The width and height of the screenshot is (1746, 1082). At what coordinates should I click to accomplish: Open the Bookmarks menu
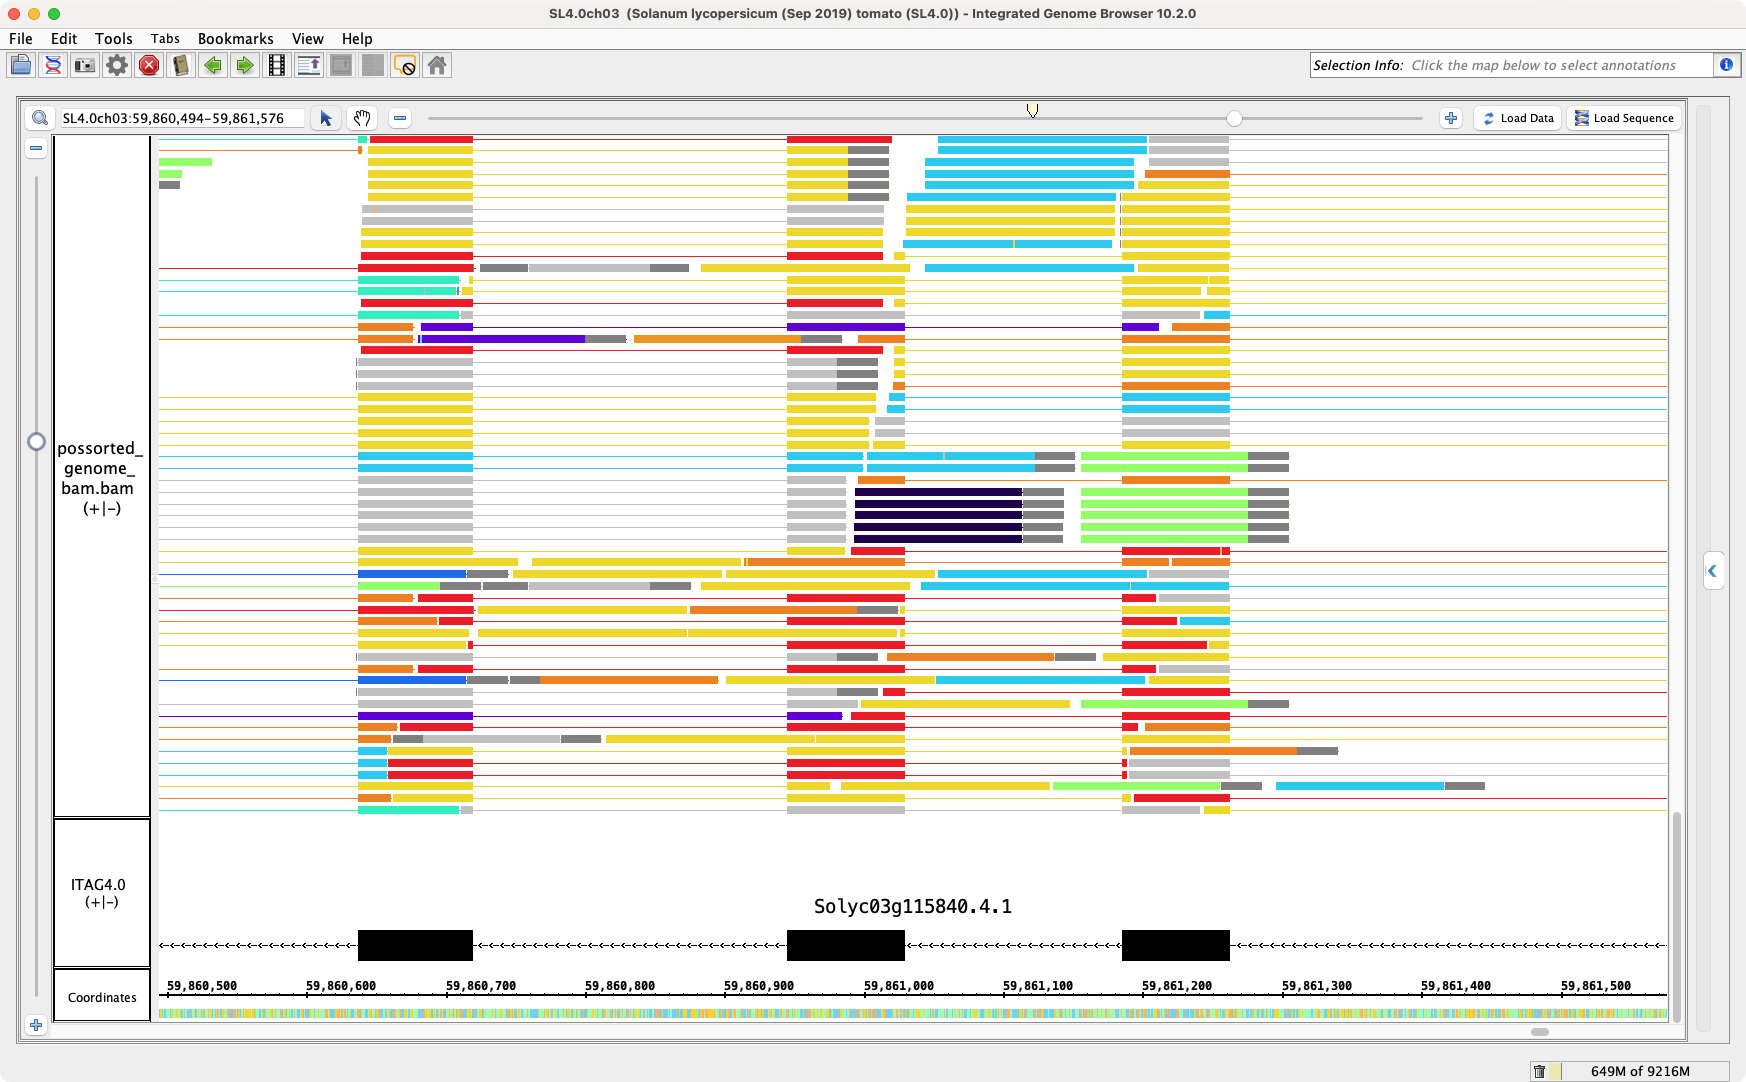coord(235,39)
